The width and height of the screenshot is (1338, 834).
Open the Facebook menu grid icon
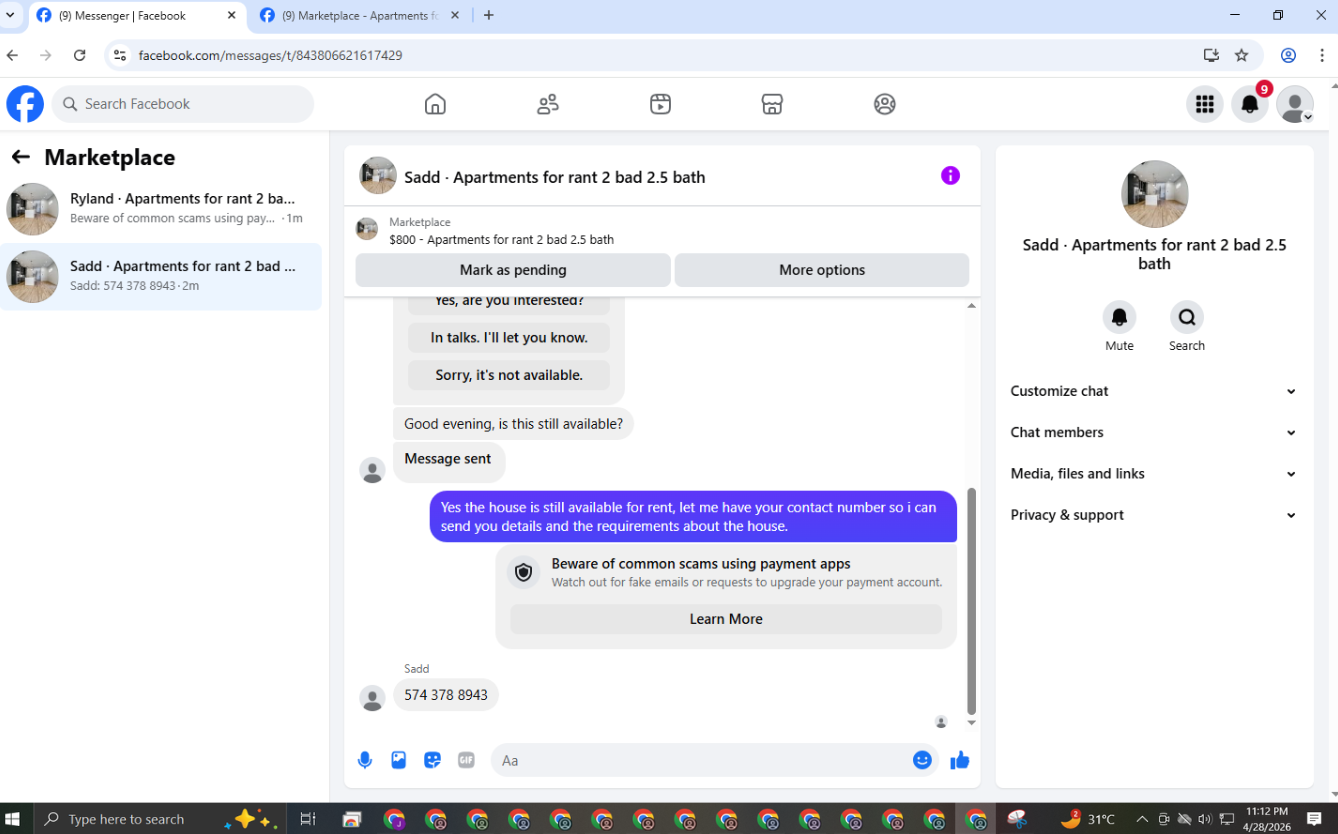[1205, 104]
